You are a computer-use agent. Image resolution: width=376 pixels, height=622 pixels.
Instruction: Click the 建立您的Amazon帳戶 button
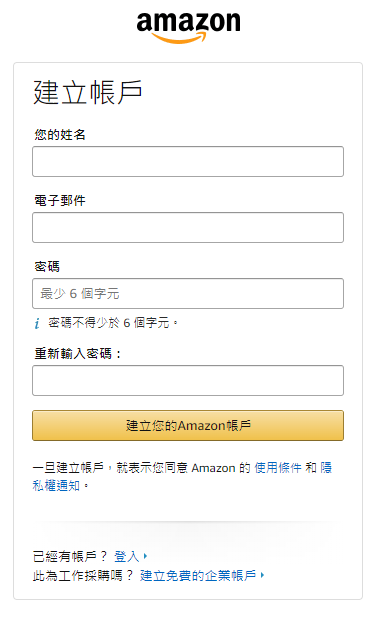point(188,425)
